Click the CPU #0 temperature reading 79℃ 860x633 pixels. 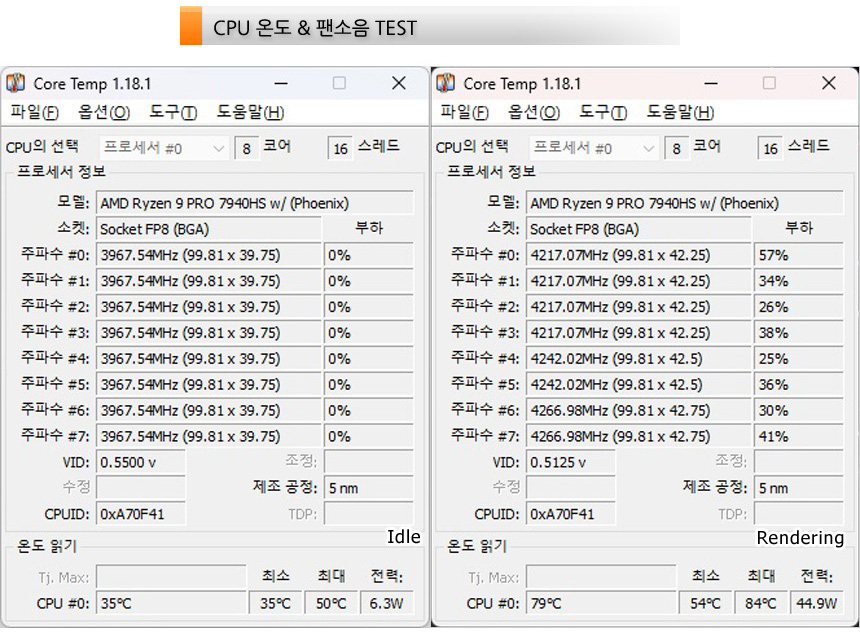pyautogui.click(x=601, y=603)
